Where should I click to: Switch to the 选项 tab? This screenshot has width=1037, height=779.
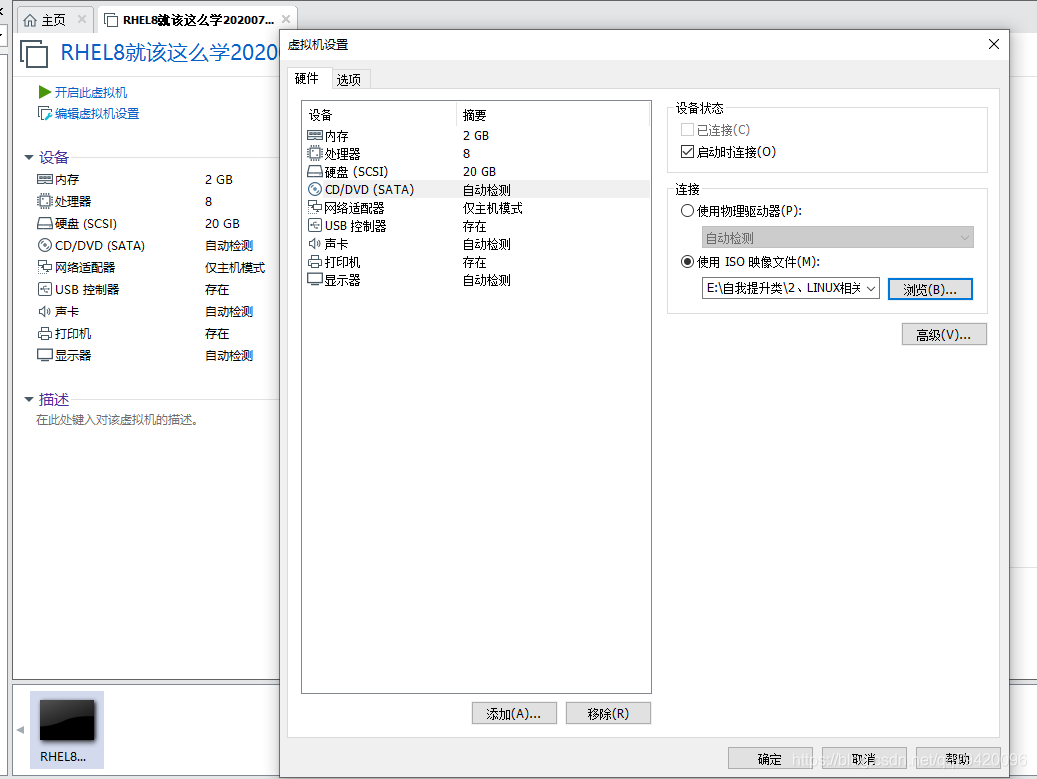pos(349,79)
